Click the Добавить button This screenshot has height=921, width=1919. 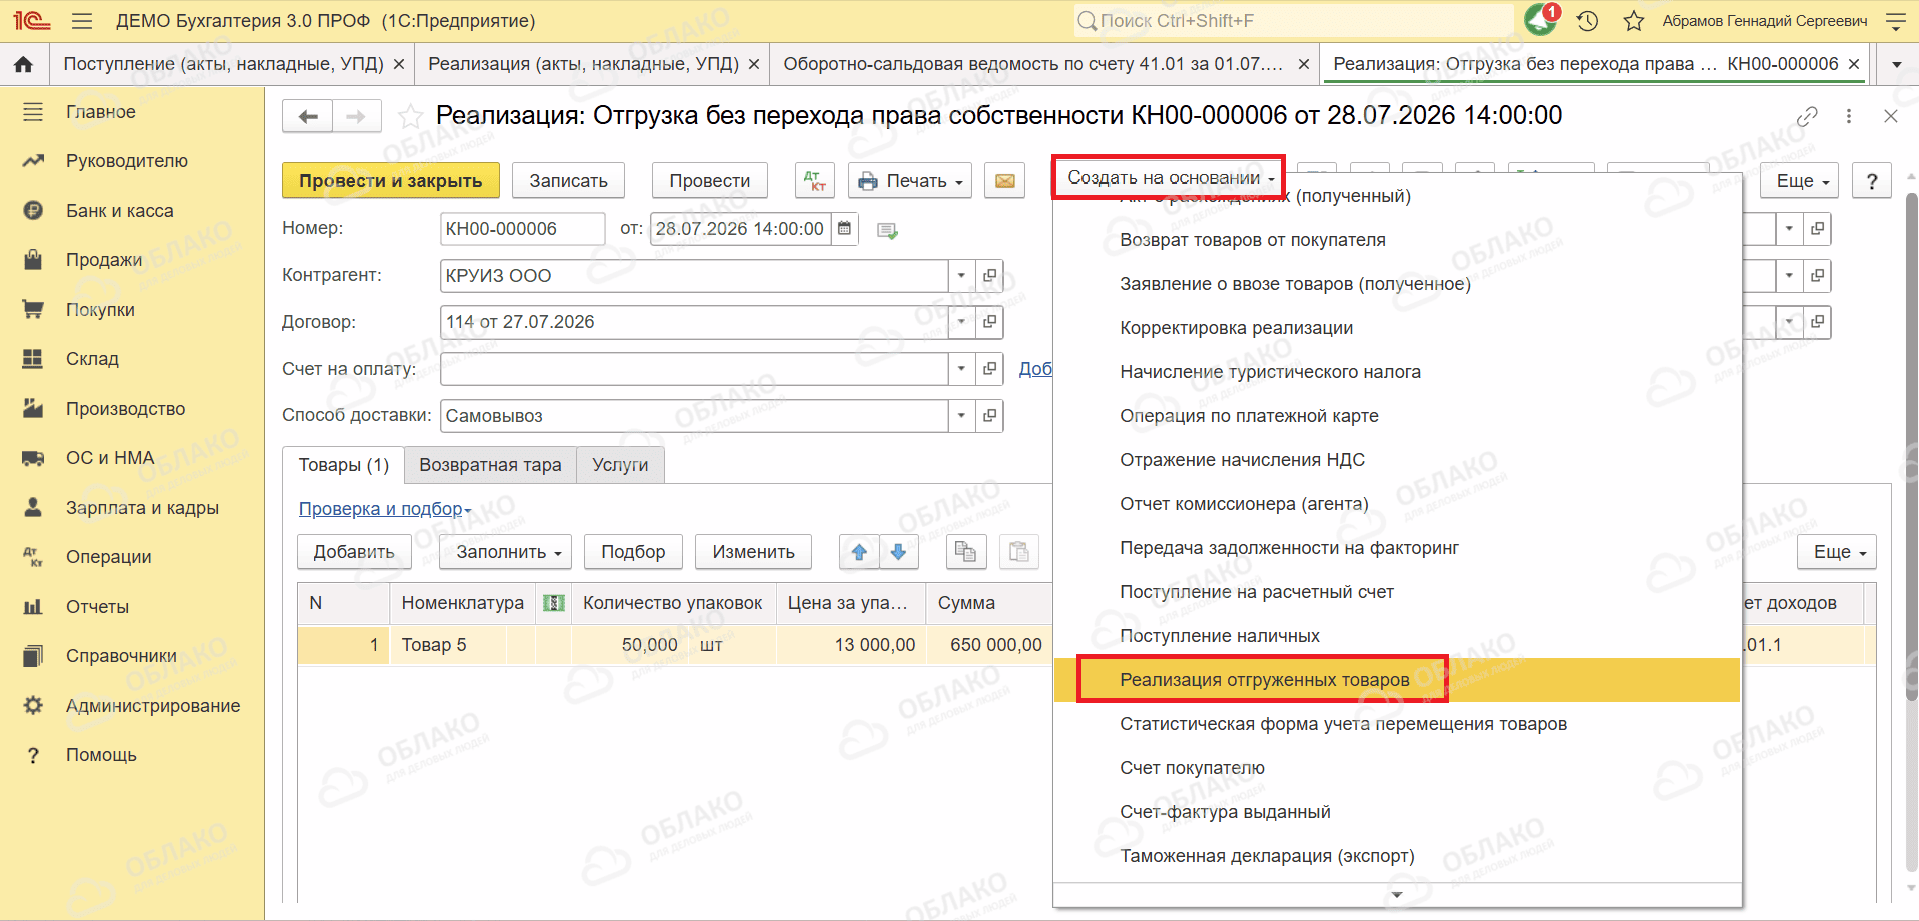coord(354,552)
